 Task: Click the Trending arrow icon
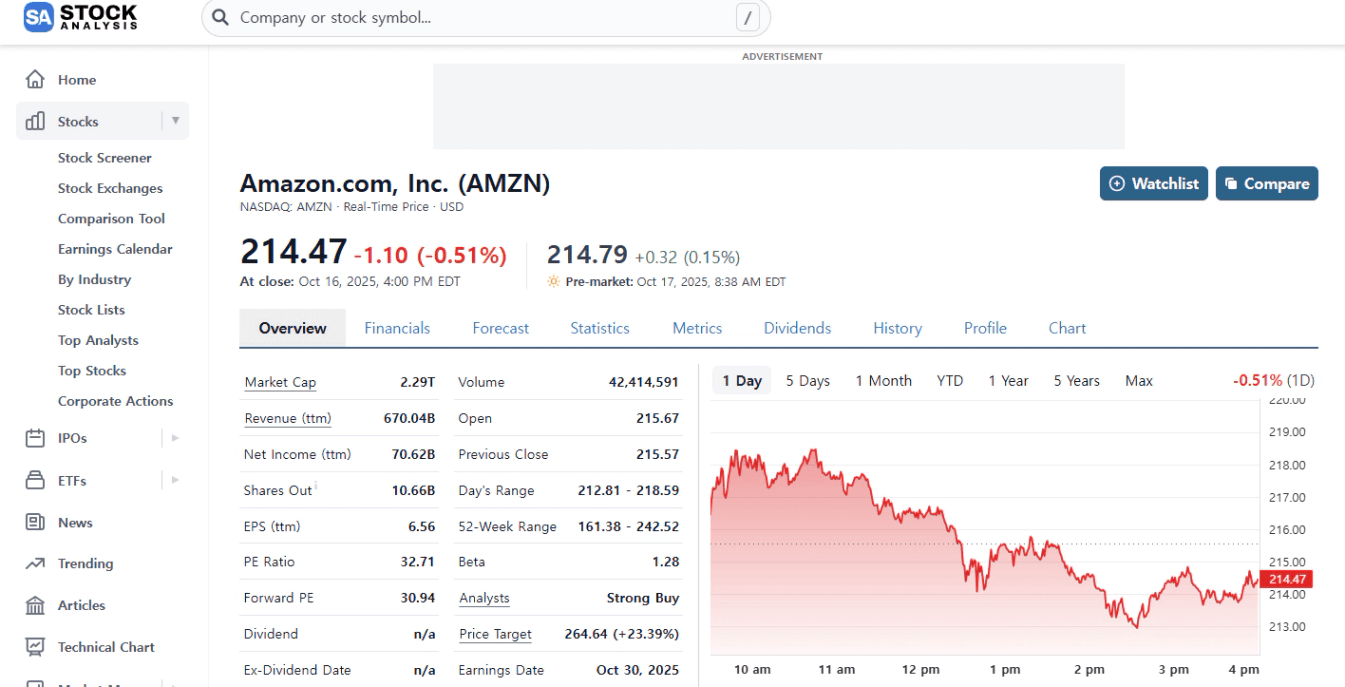click(35, 564)
